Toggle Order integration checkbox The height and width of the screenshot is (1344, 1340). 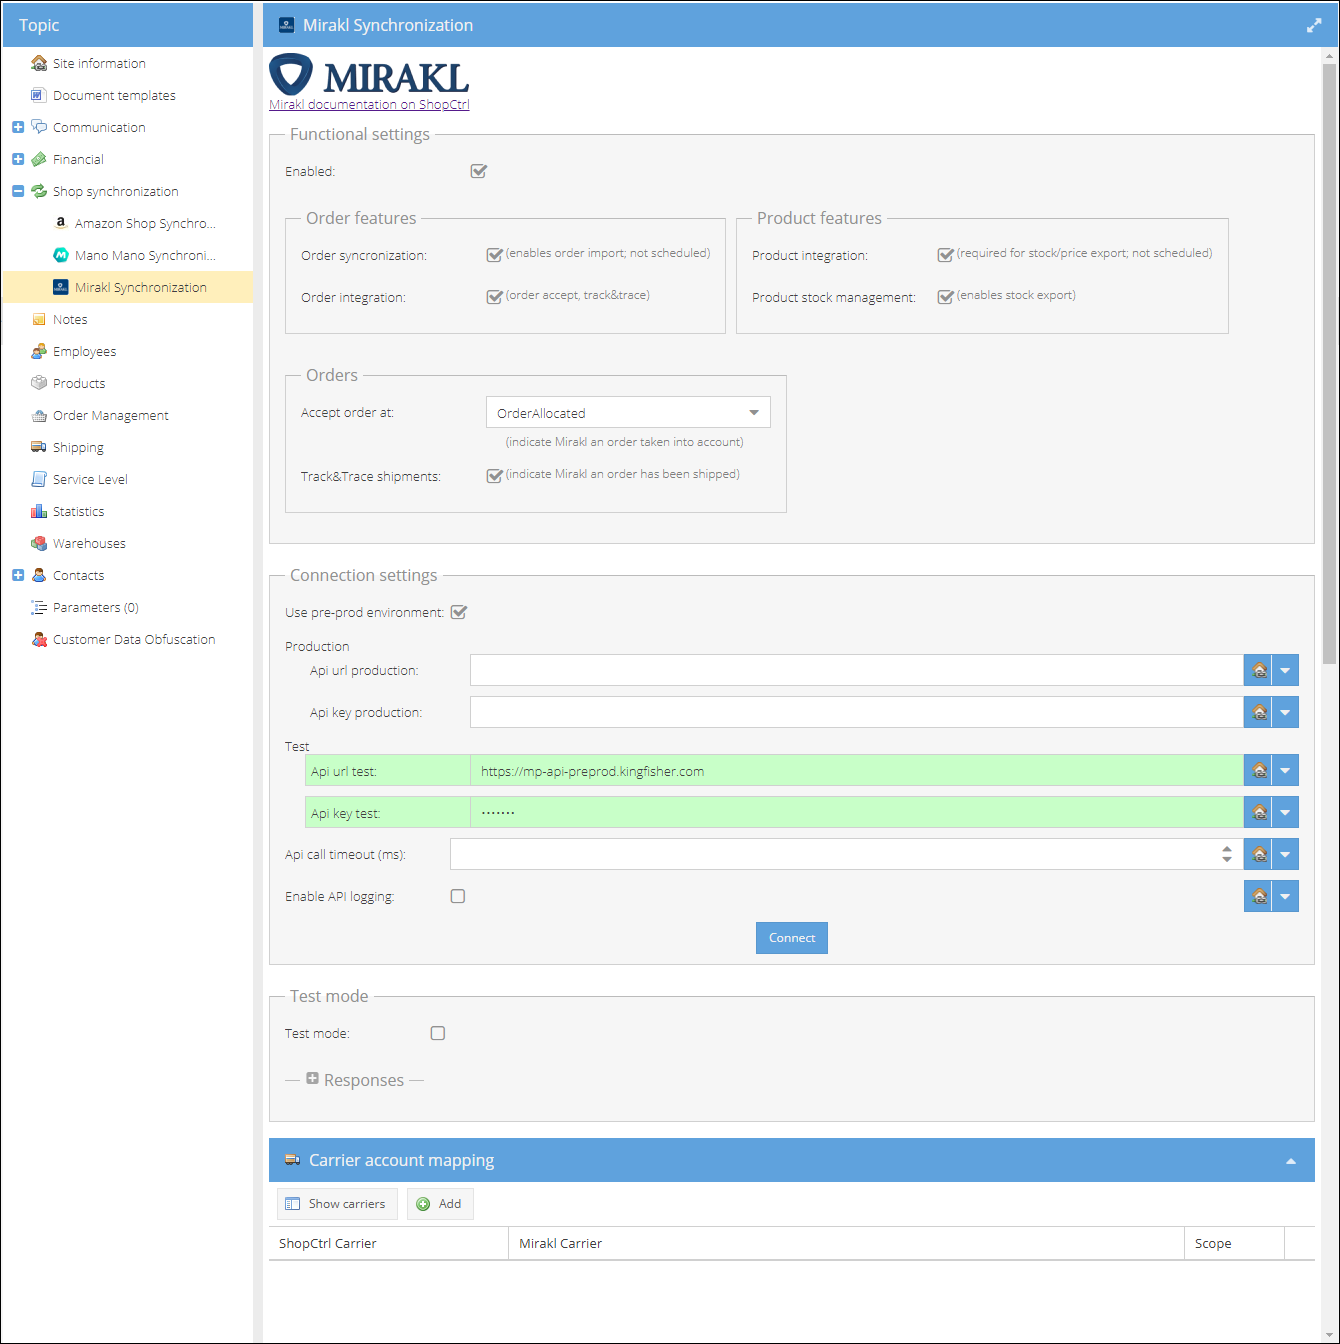coord(494,296)
